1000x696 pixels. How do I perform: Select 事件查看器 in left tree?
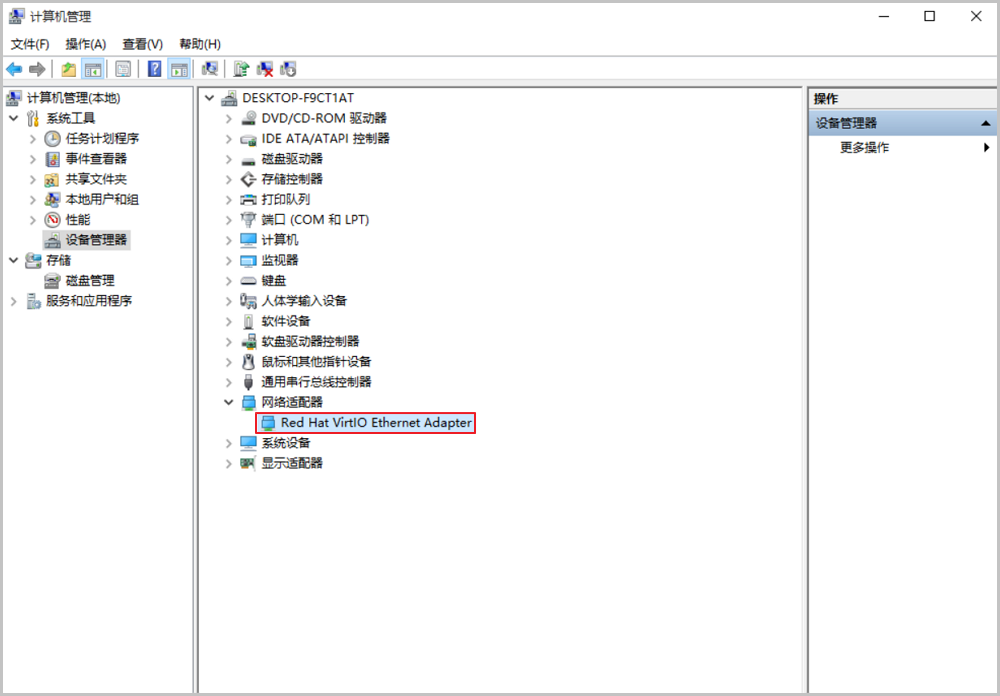(x=96, y=159)
